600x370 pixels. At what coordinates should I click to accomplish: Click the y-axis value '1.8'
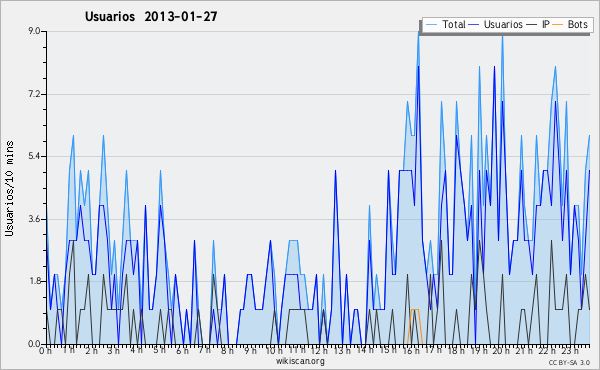[34, 281]
